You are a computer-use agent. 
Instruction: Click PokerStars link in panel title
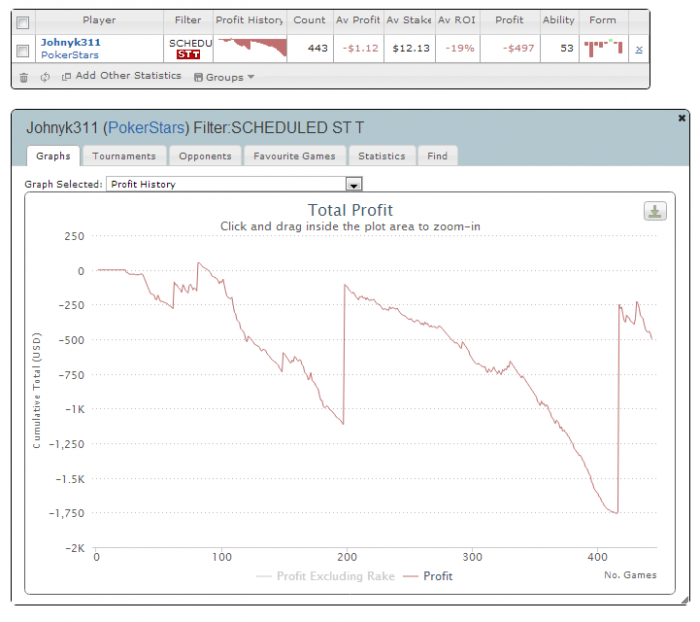146,128
